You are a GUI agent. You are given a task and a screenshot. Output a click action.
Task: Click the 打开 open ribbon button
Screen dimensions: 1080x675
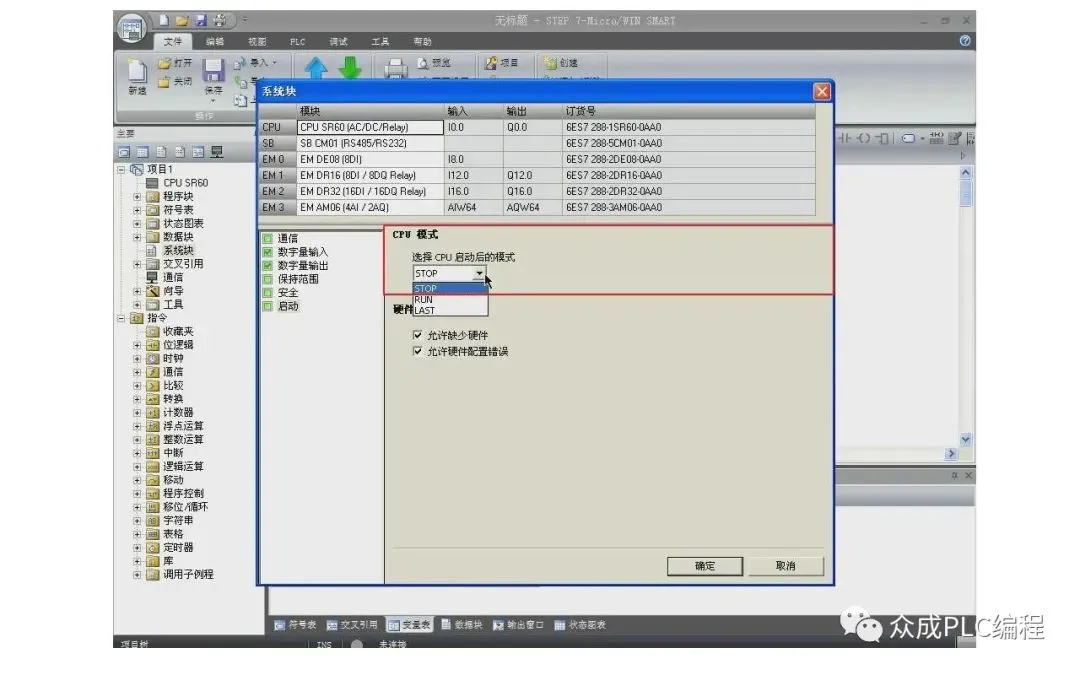point(175,63)
